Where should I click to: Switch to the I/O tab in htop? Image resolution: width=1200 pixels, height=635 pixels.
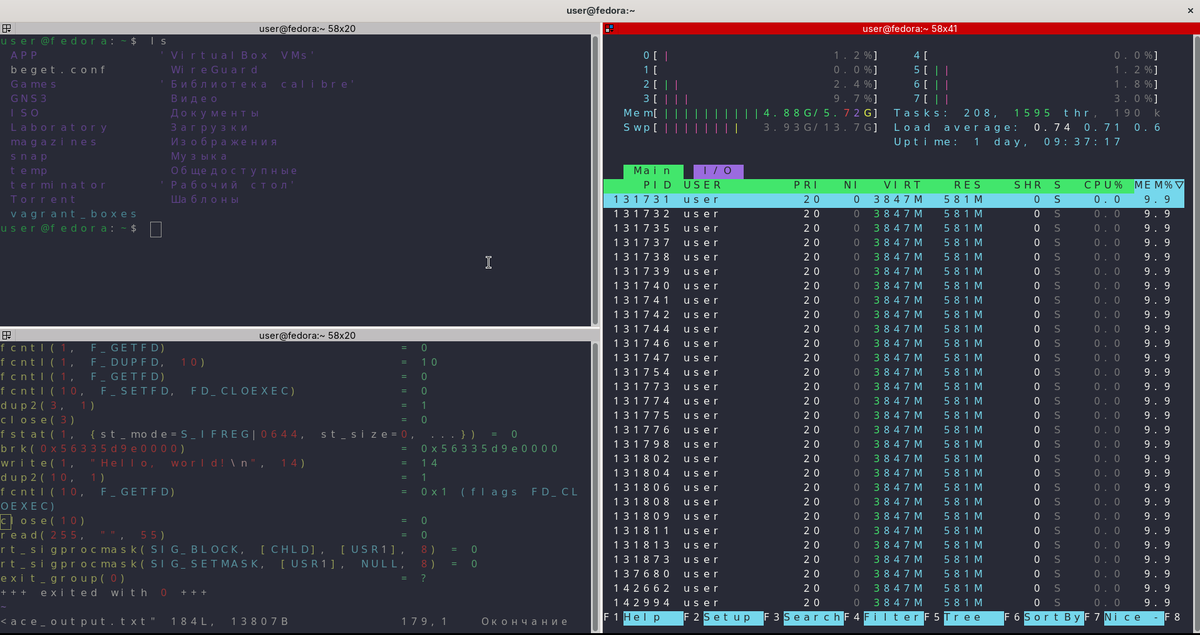[718, 171]
